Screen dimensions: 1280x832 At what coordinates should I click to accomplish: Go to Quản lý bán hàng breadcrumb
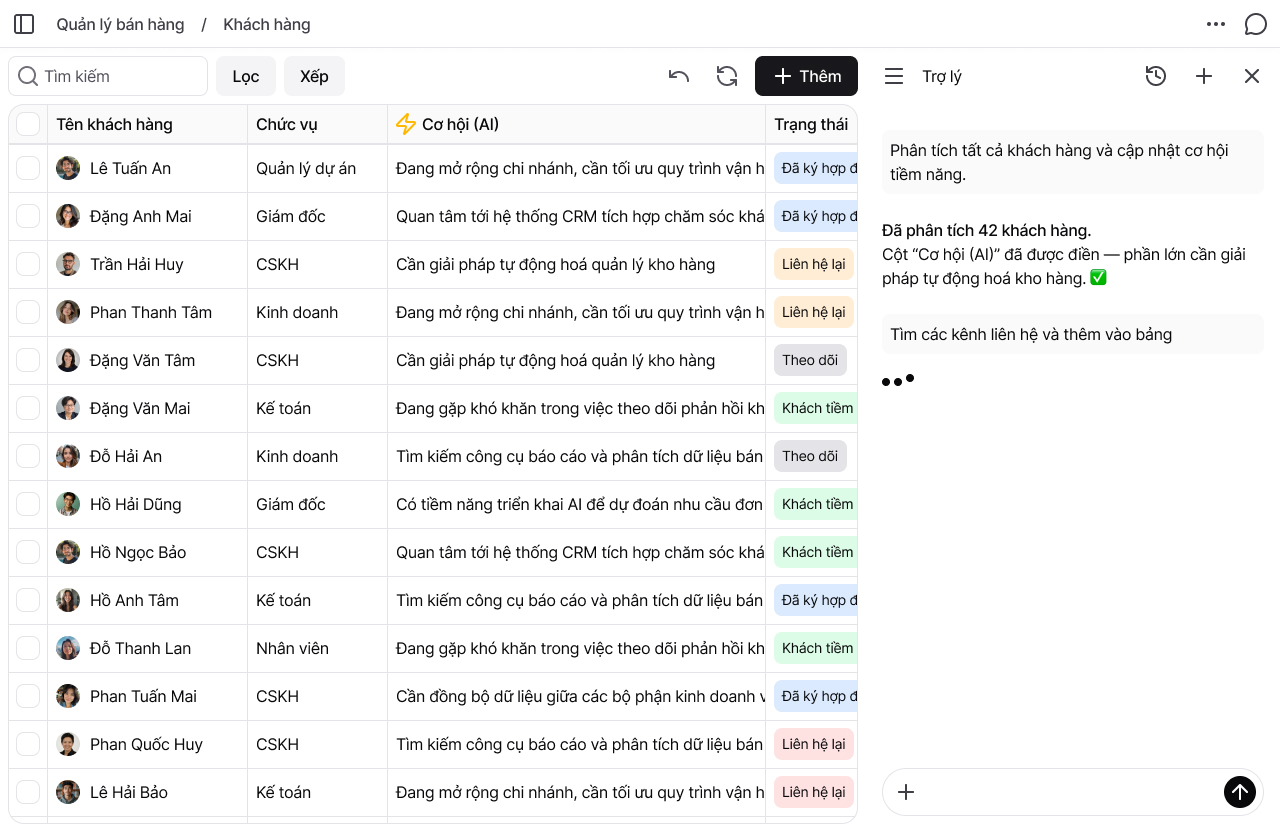pyautogui.click(x=120, y=24)
